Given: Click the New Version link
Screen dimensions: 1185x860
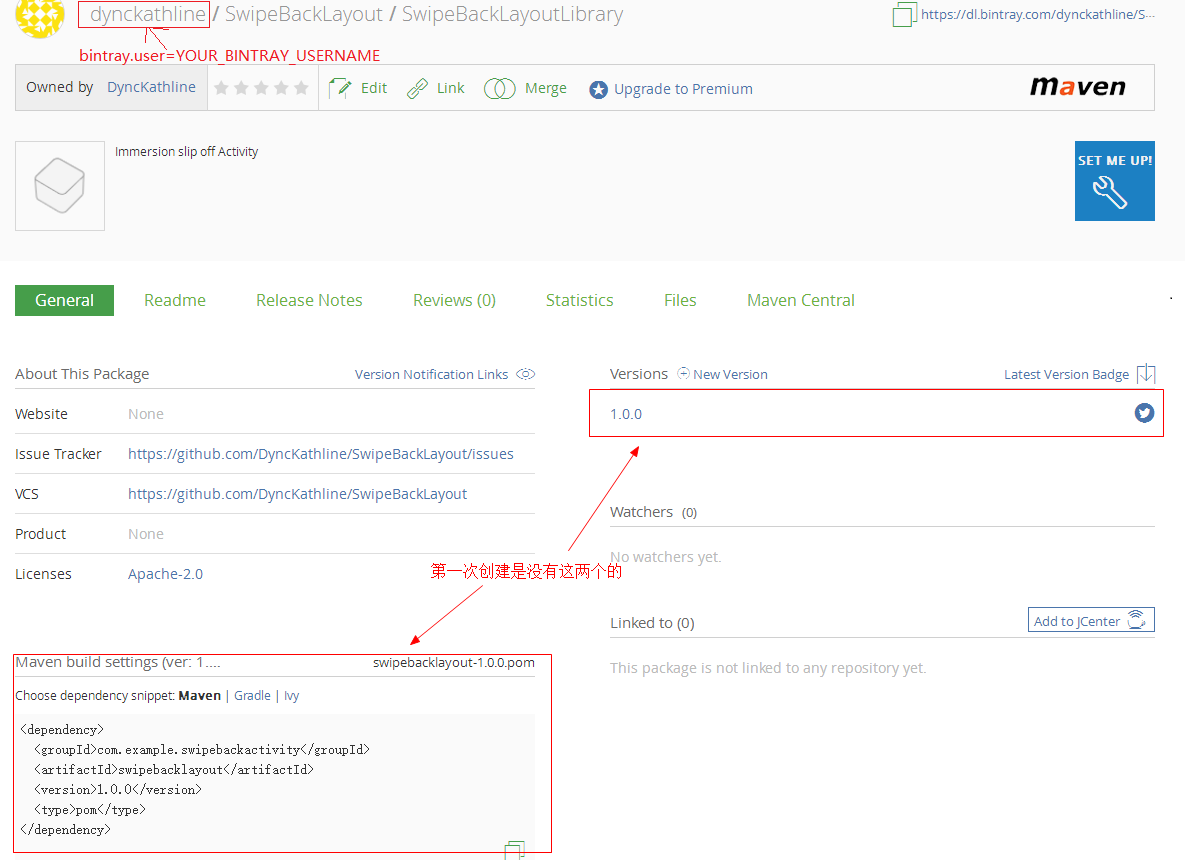Looking at the screenshot, I should pos(730,374).
